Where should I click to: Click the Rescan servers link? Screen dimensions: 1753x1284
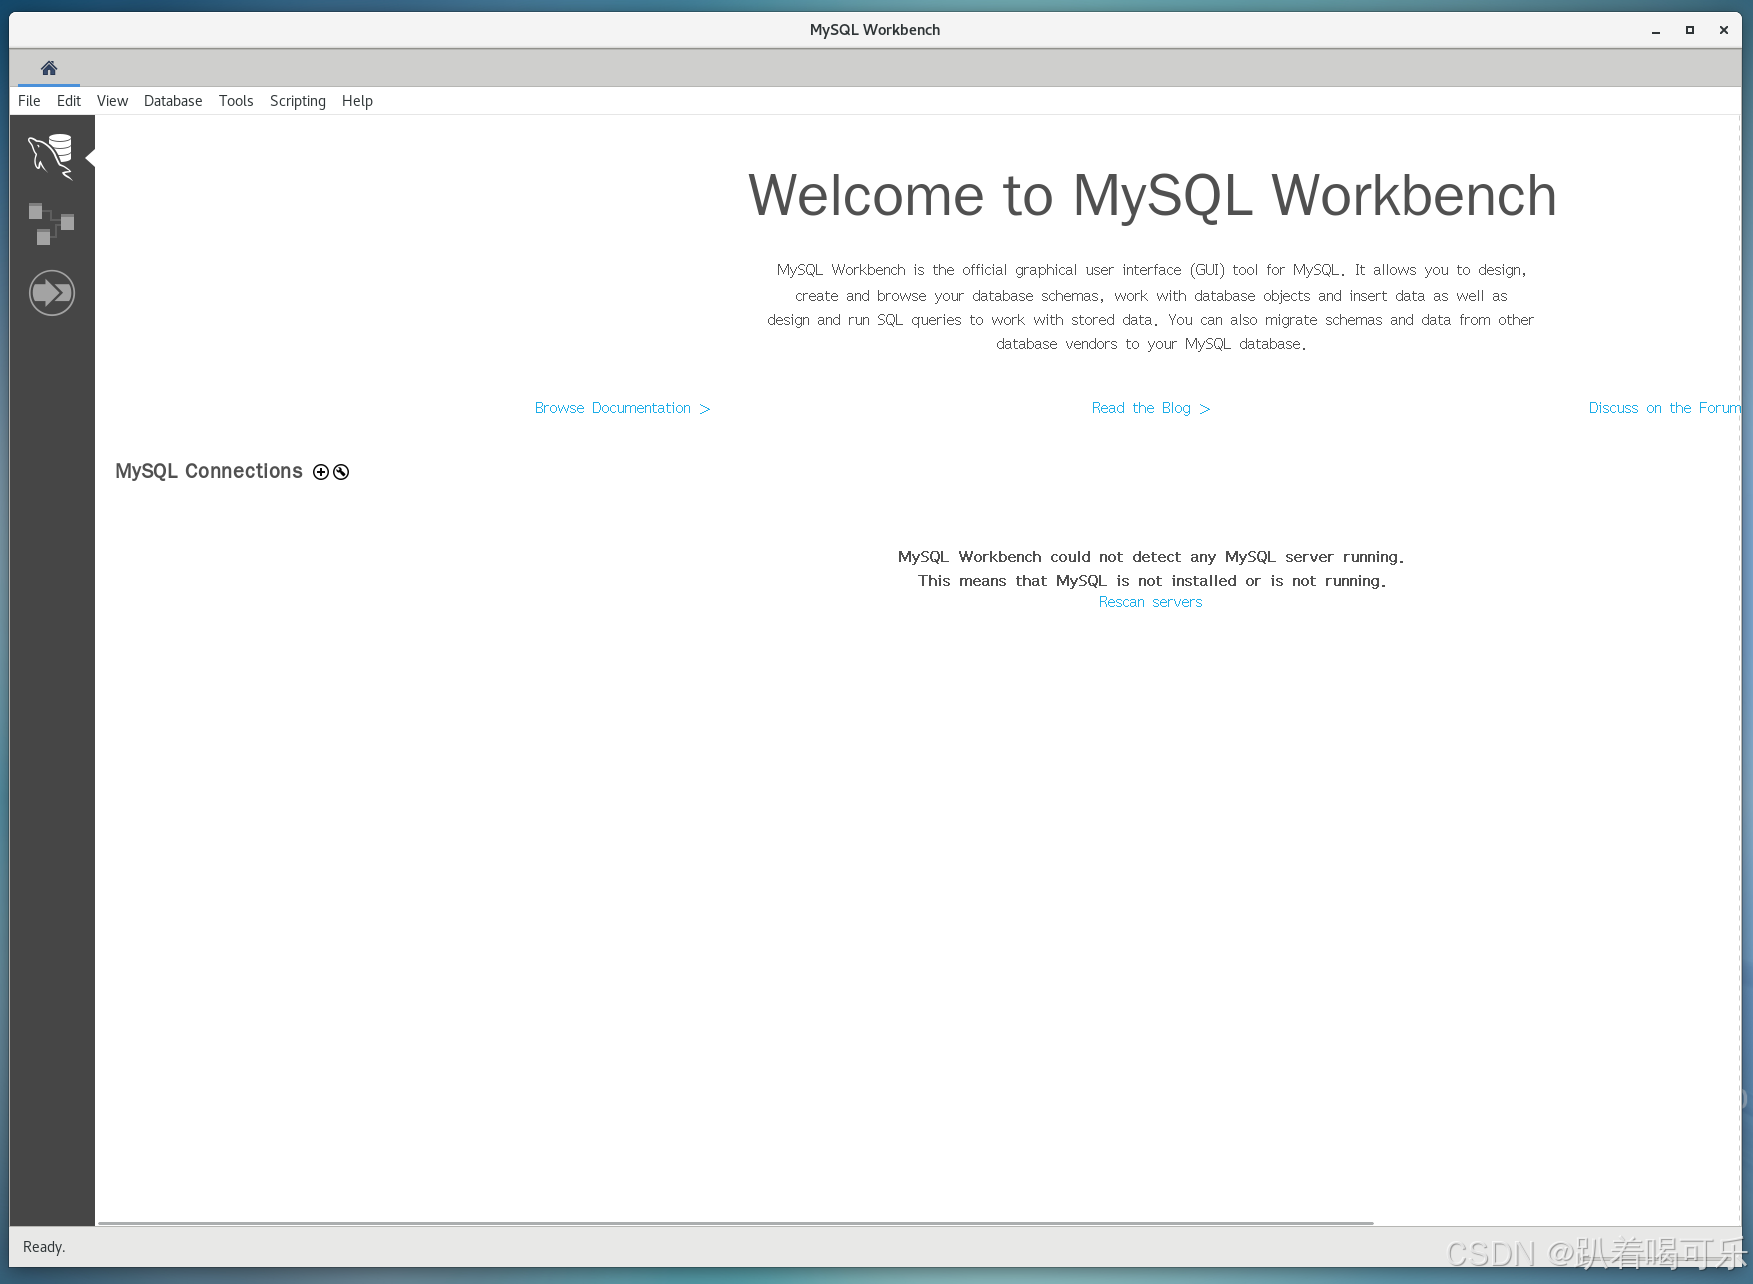(1150, 602)
